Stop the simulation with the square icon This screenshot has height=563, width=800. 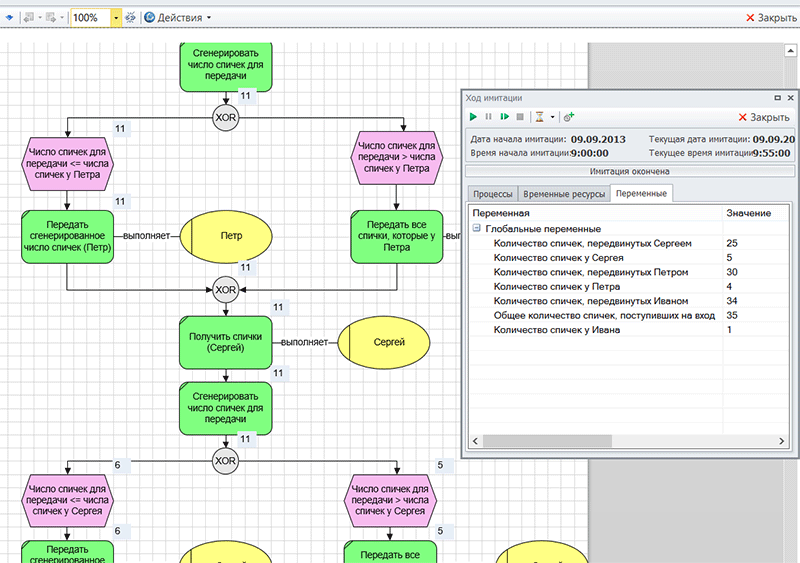[x=519, y=117]
